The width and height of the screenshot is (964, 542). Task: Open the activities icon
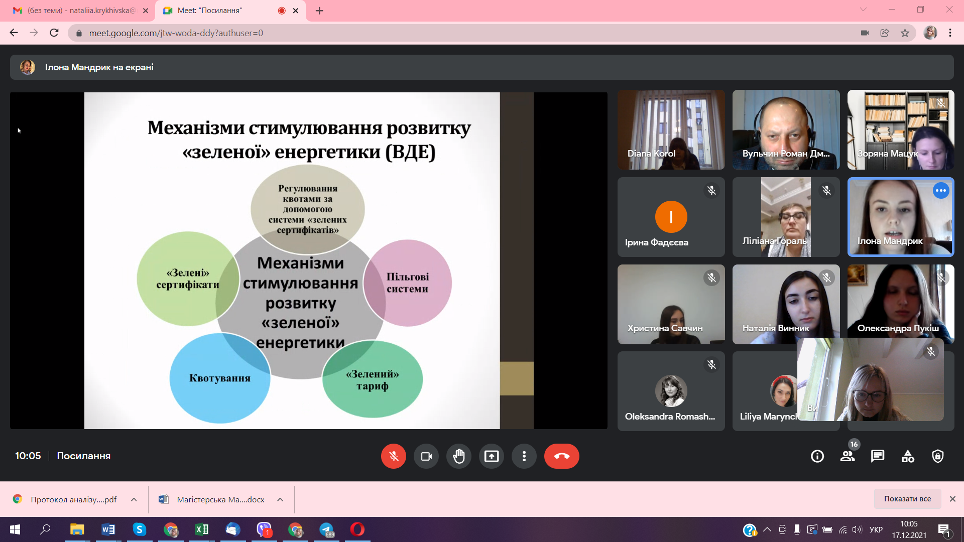pos(907,456)
